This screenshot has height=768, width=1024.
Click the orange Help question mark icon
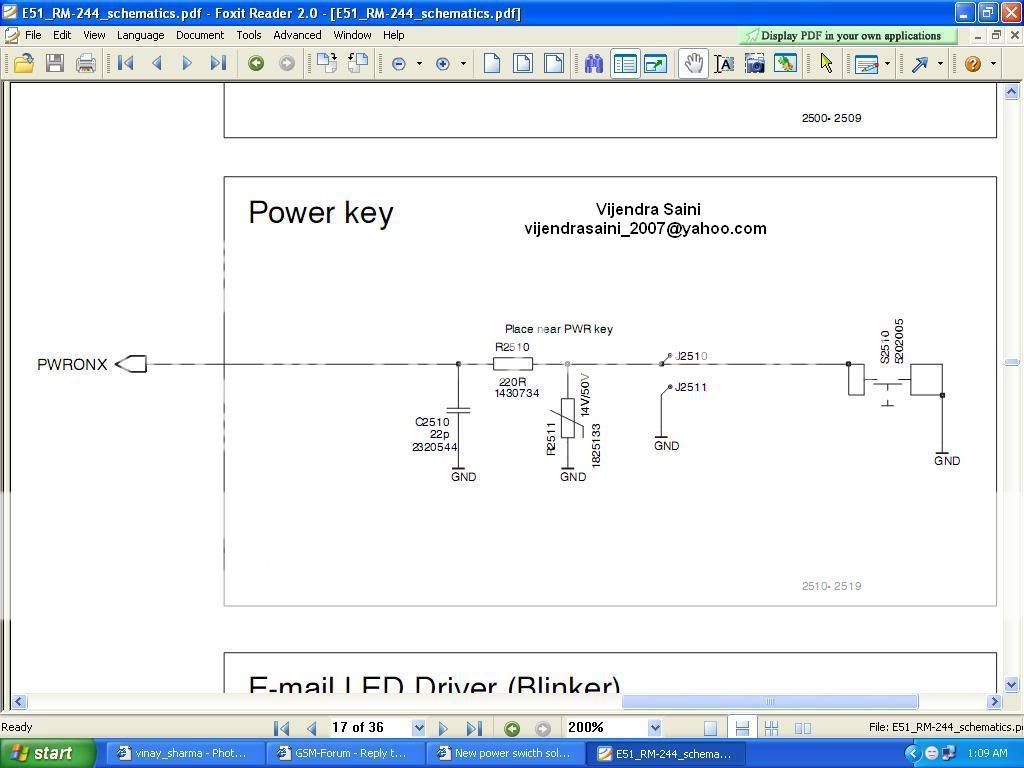click(972, 63)
